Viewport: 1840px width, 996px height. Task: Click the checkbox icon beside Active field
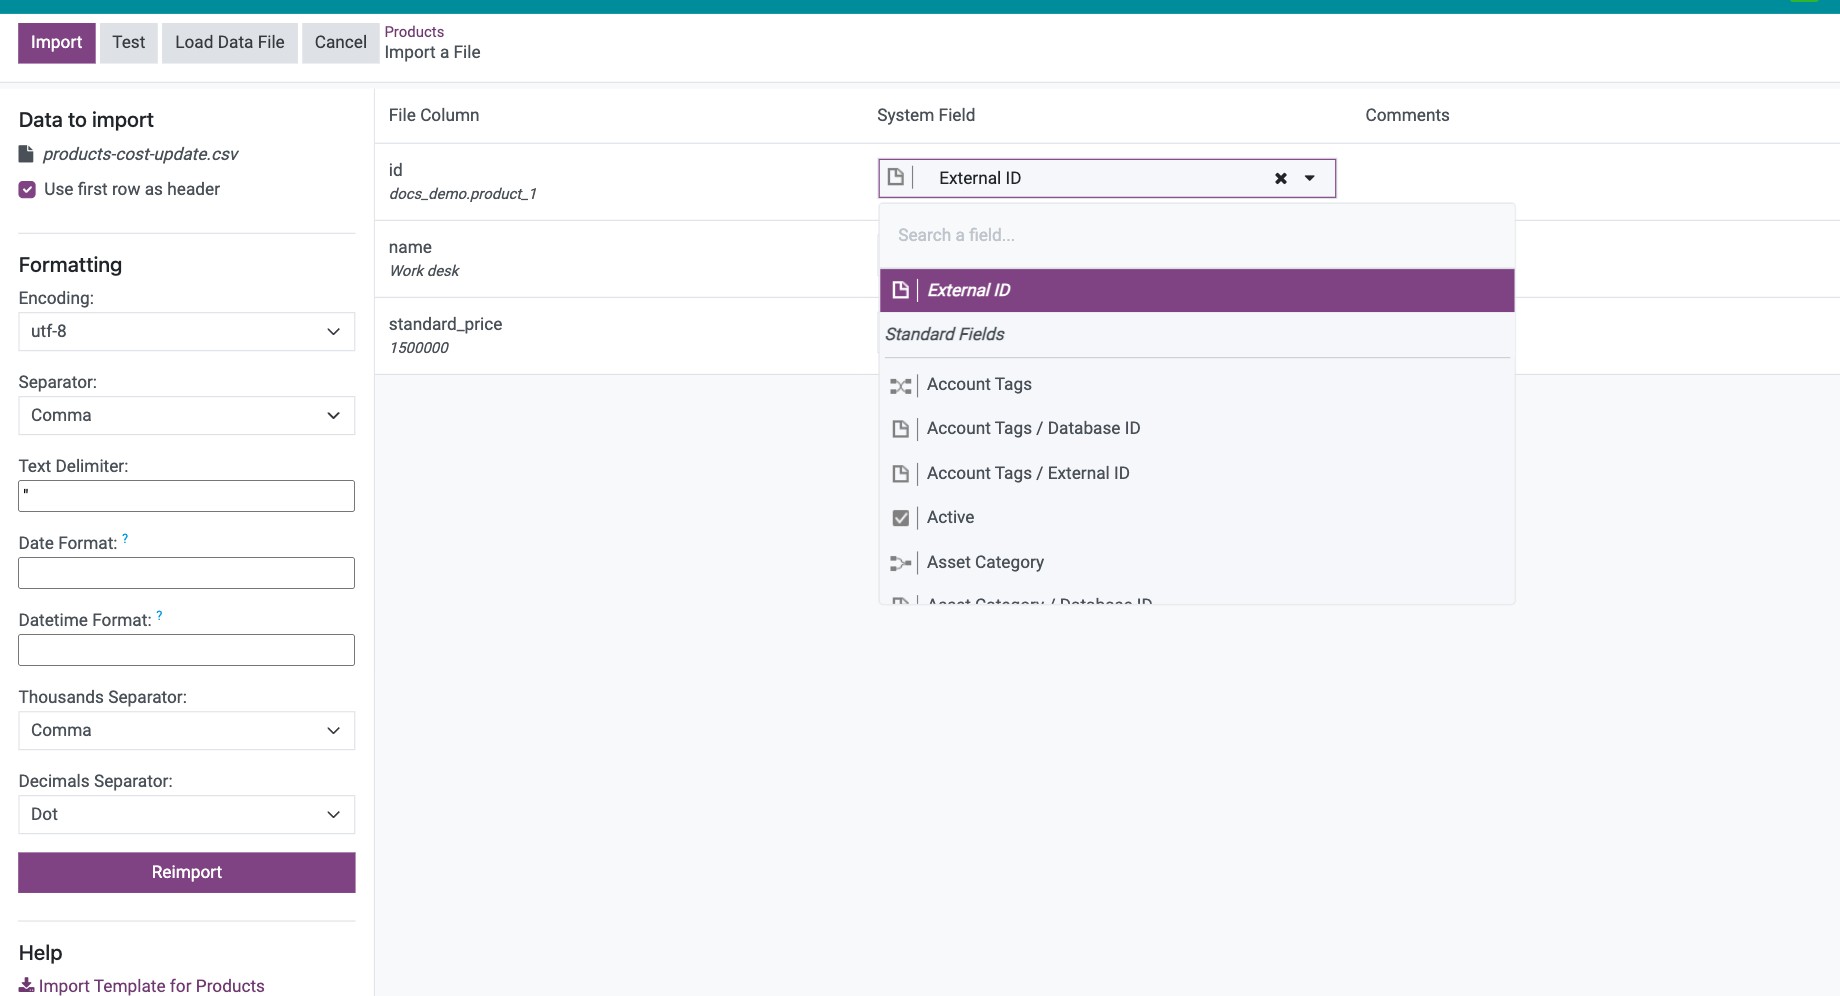(x=900, y=518)
